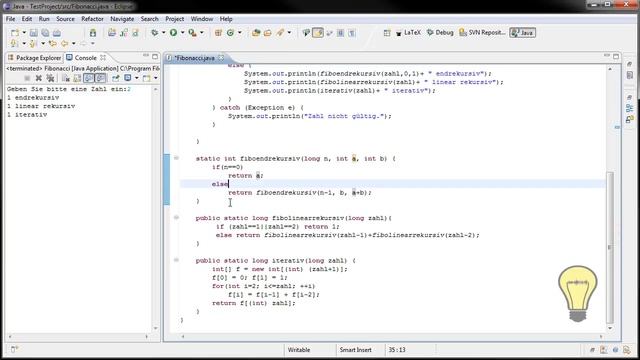Click 'Smart Insert' in the status bar
Image resolution: width=640 pixels, height=360 pixels.
click(356, 350)
